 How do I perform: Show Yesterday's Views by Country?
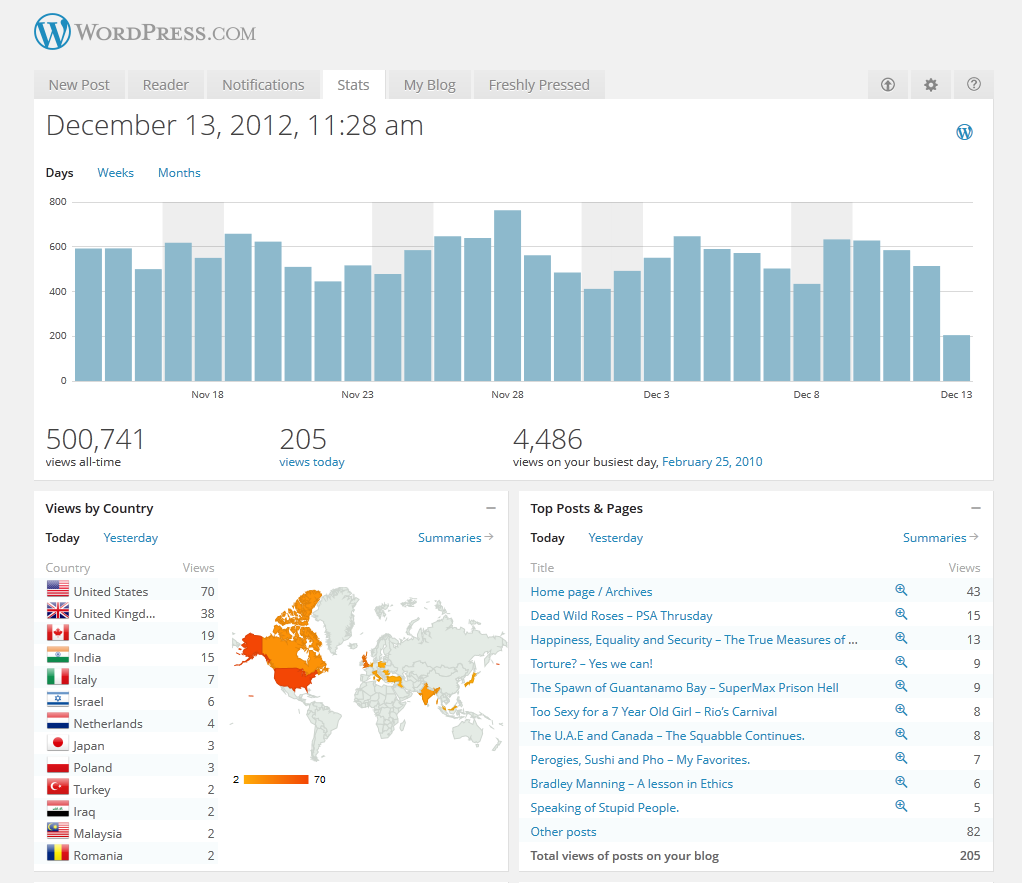pos(131,538)
